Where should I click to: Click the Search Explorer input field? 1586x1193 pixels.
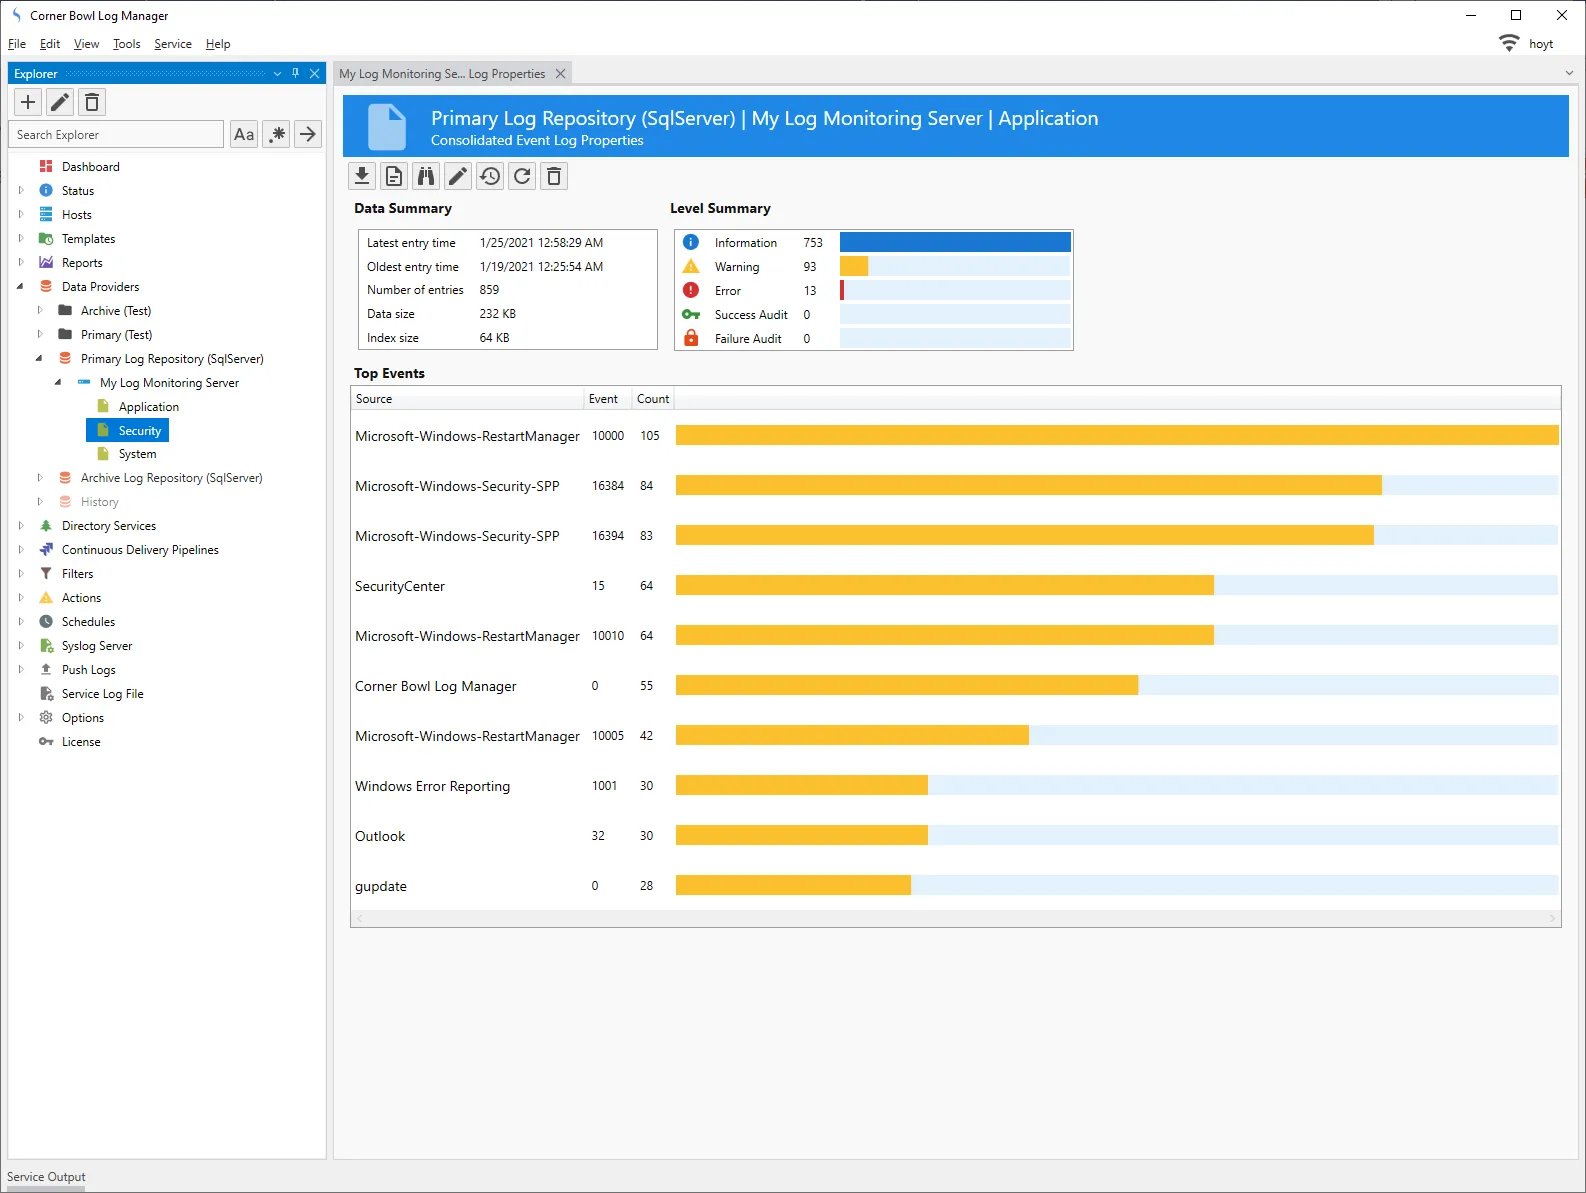116,134
